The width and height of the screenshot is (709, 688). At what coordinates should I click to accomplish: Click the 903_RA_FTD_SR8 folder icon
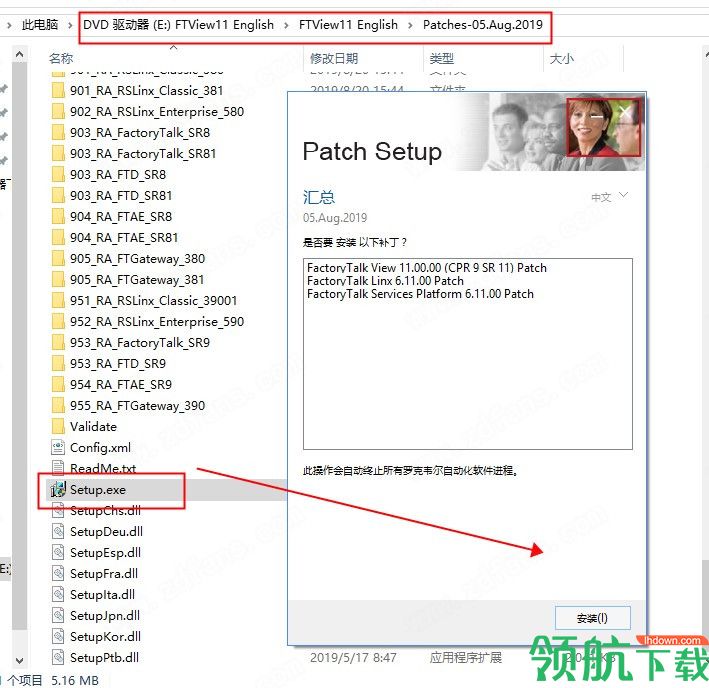coord(58,174)
